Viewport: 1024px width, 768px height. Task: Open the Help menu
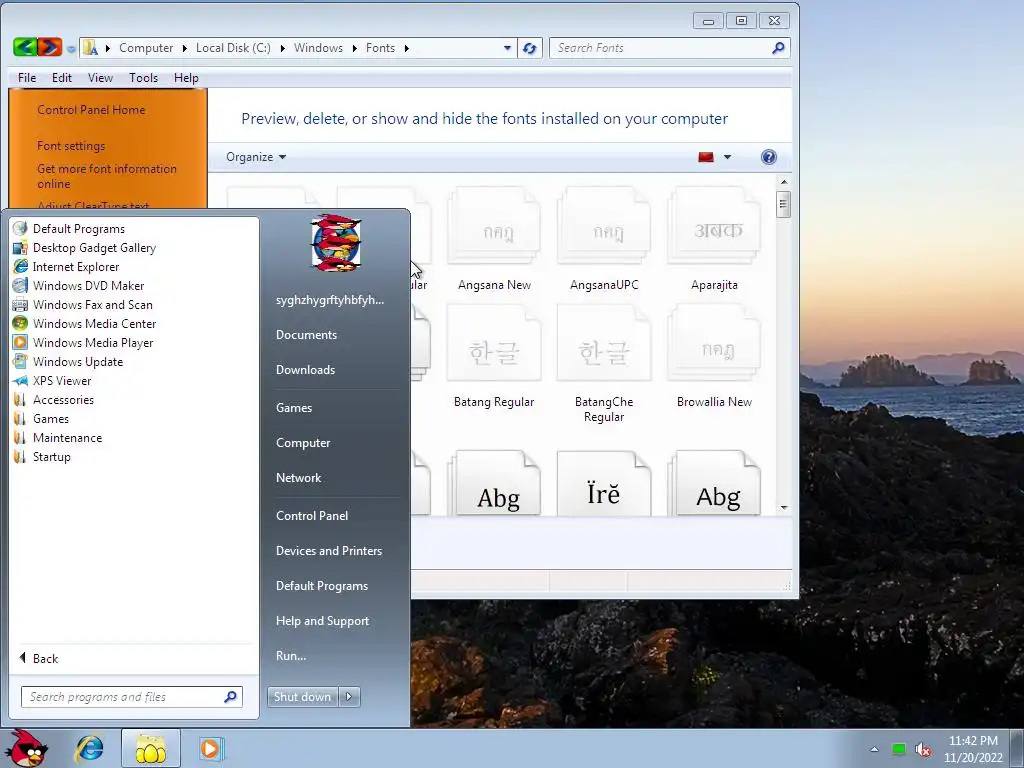186,78
